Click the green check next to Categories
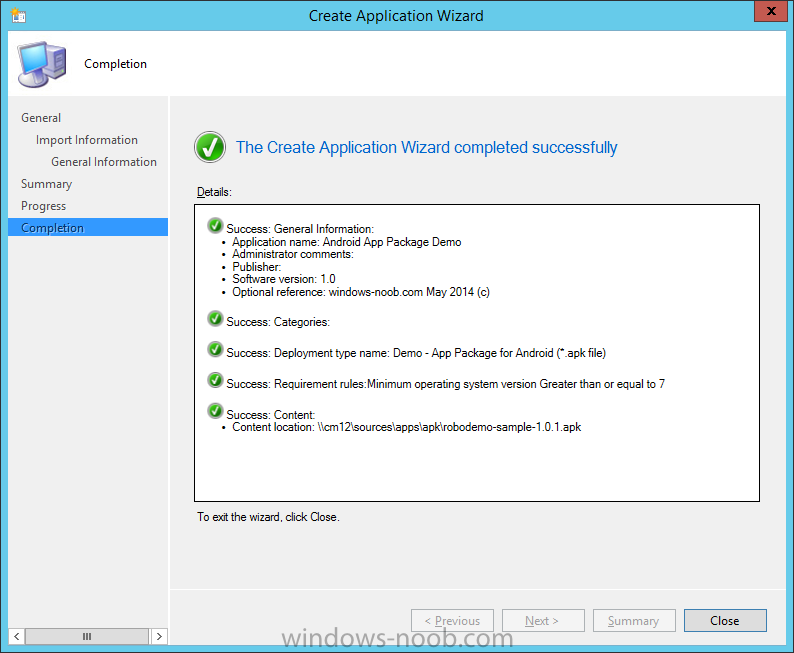794x653 pixels. point(215,318)
